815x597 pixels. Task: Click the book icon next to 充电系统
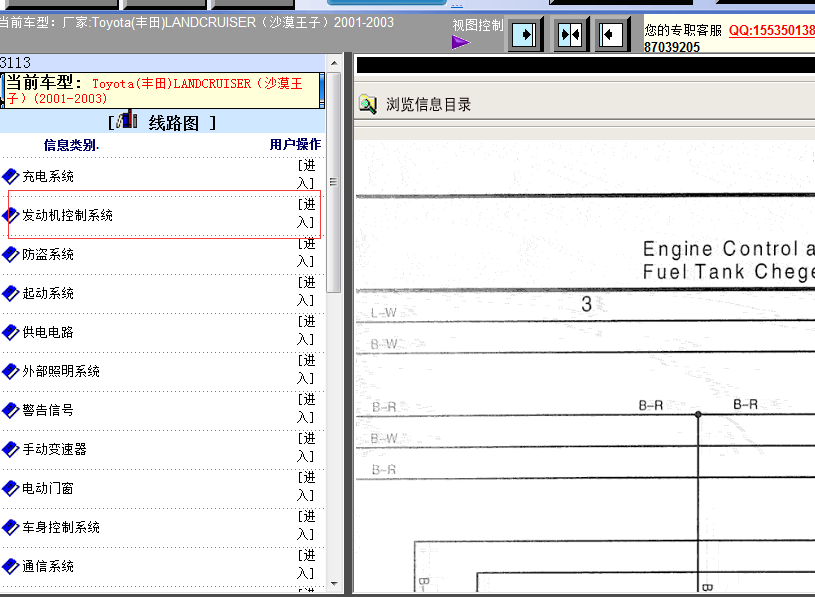click(11, 177)
